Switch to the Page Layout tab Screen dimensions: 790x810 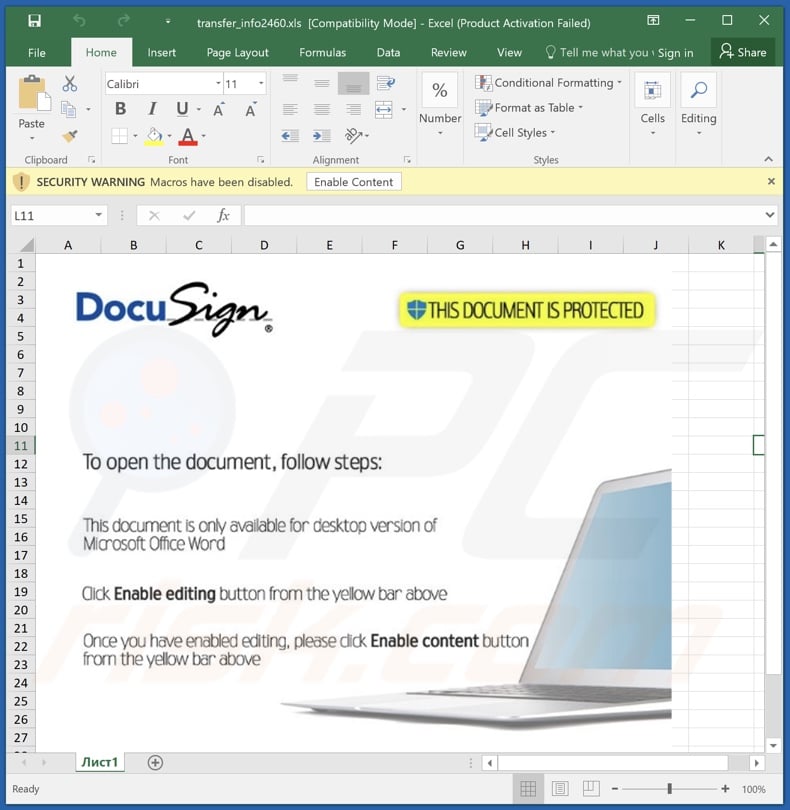(x=237, y=53)
